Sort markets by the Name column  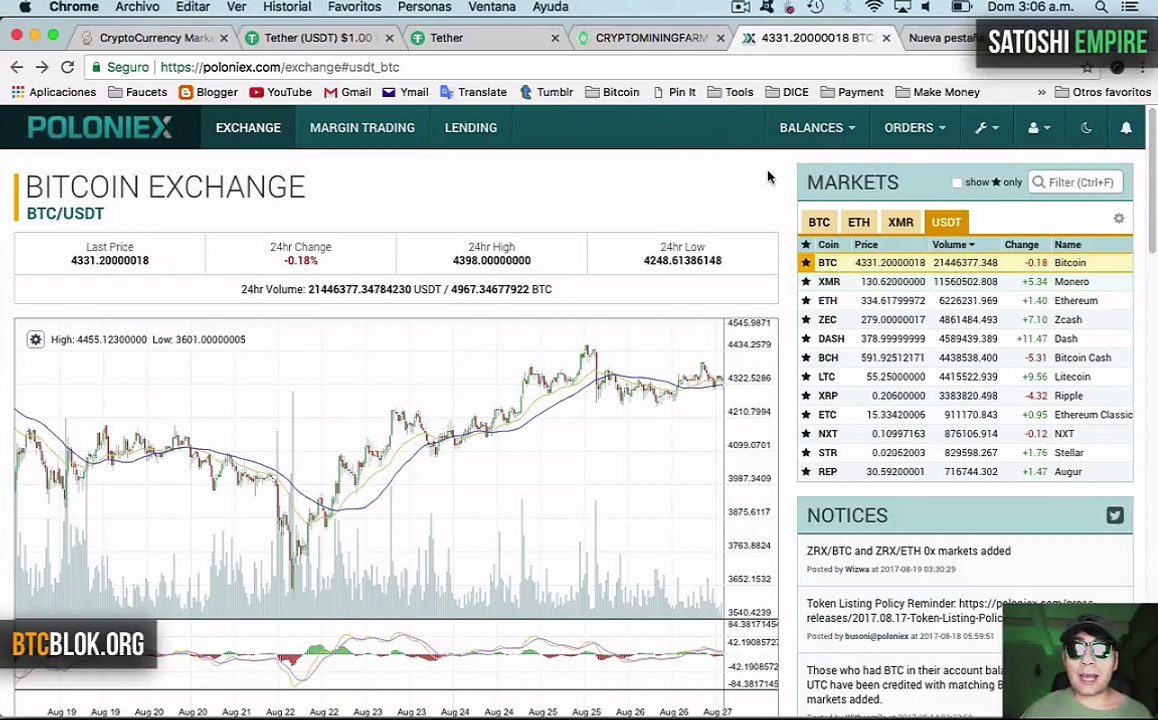(1067, 244)
